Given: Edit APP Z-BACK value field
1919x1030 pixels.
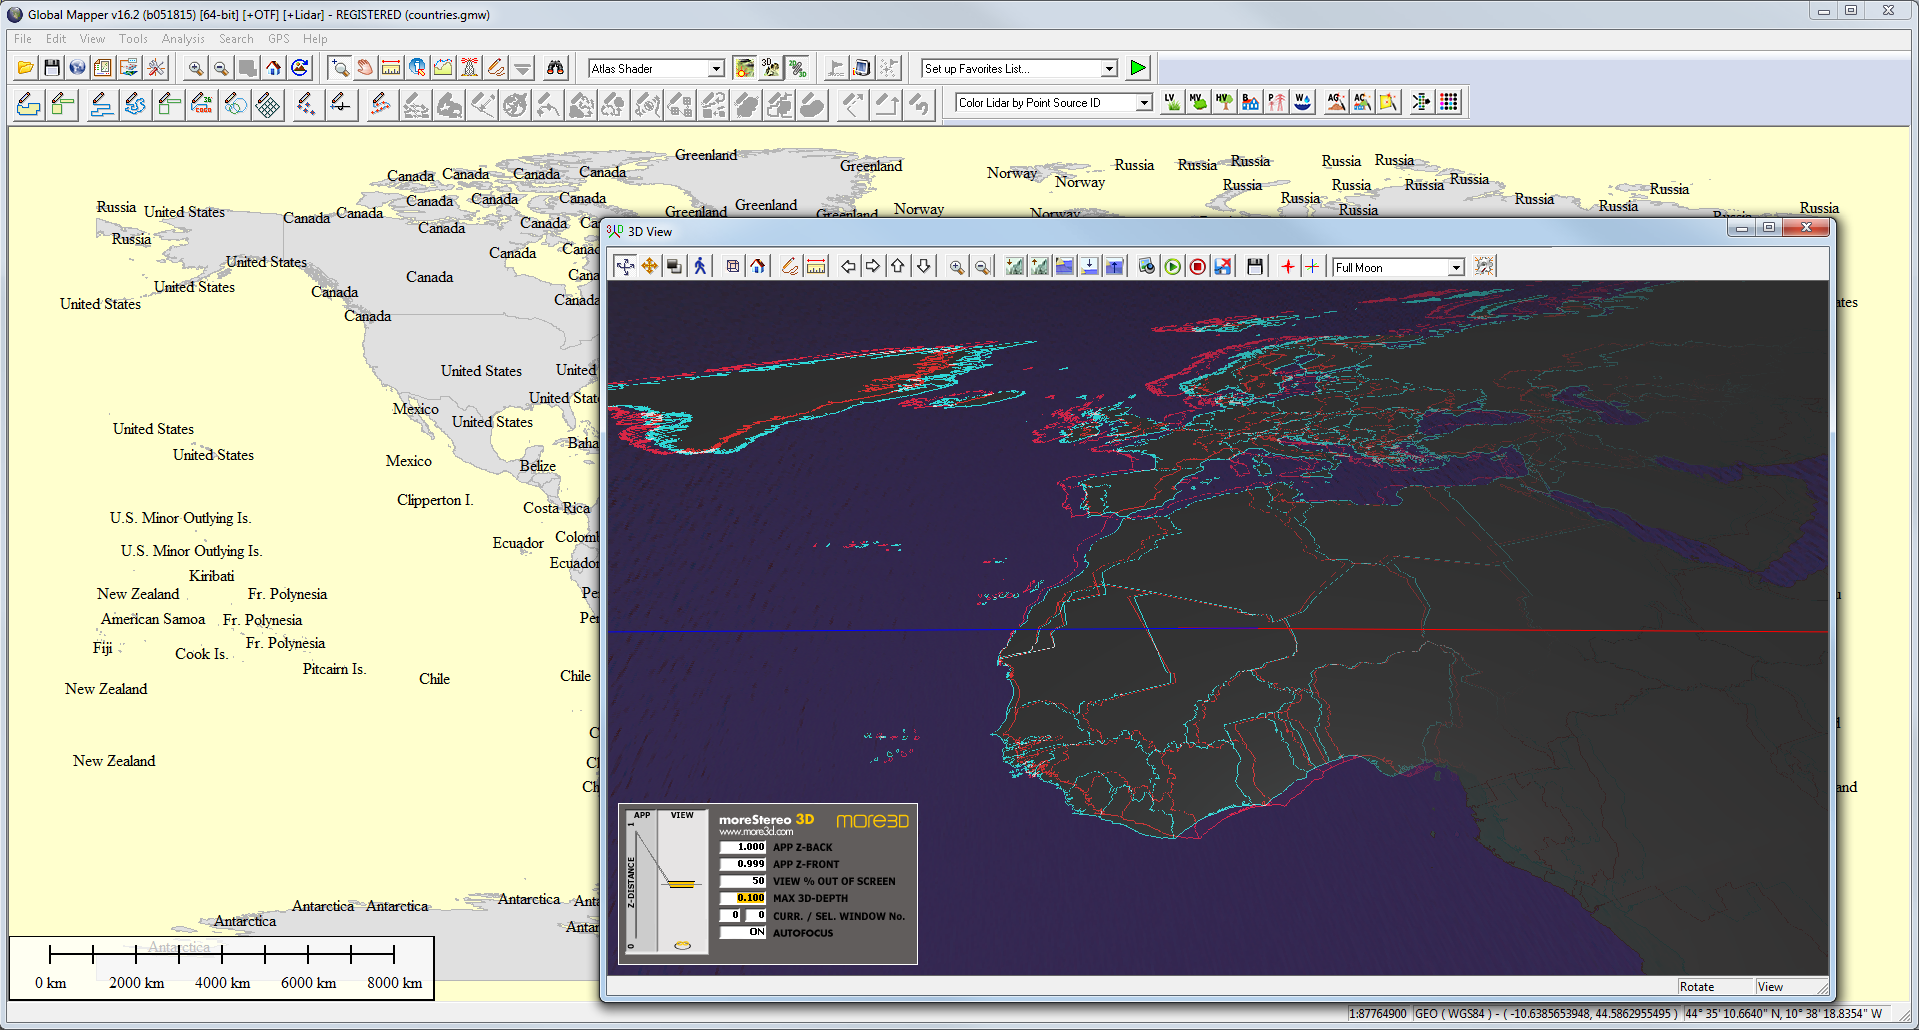Looking at the screenshot, I should click(x=743, y=847).
